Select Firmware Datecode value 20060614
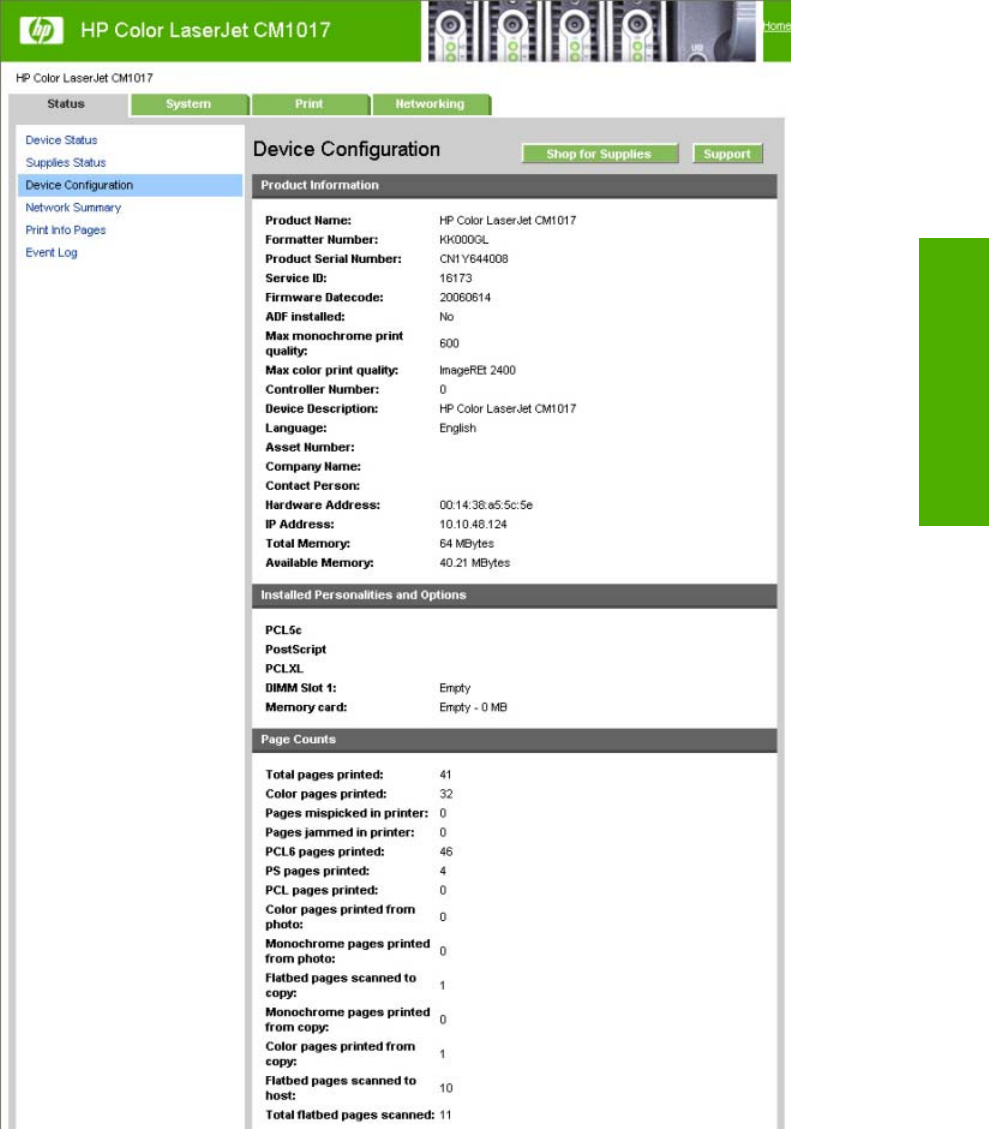Image resolution: width=989 pixels, height=1129 pixels. coord(465,297)
